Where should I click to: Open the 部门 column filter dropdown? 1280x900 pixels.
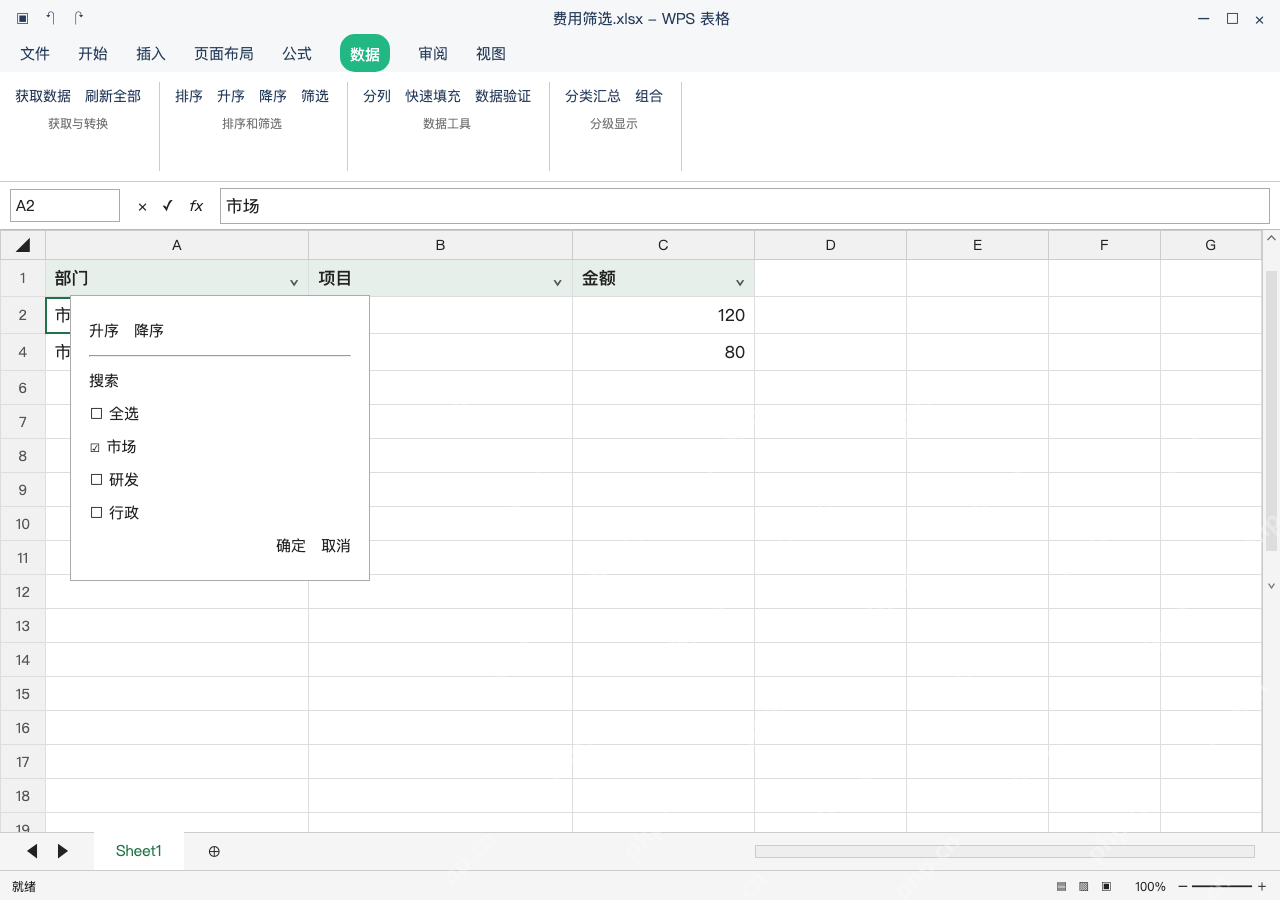point(294,282)
